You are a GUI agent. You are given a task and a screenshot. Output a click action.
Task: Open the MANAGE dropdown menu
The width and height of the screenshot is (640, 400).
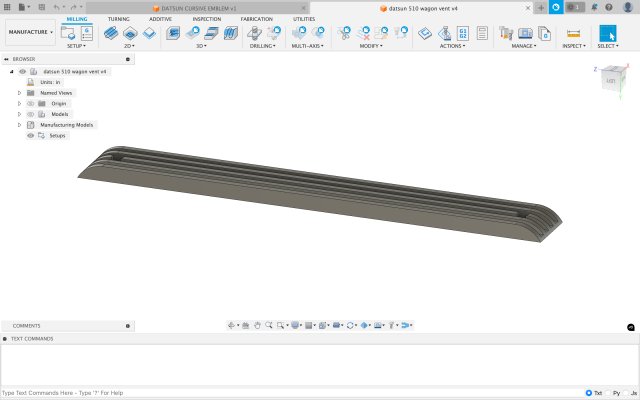click(x=524, y=46)
